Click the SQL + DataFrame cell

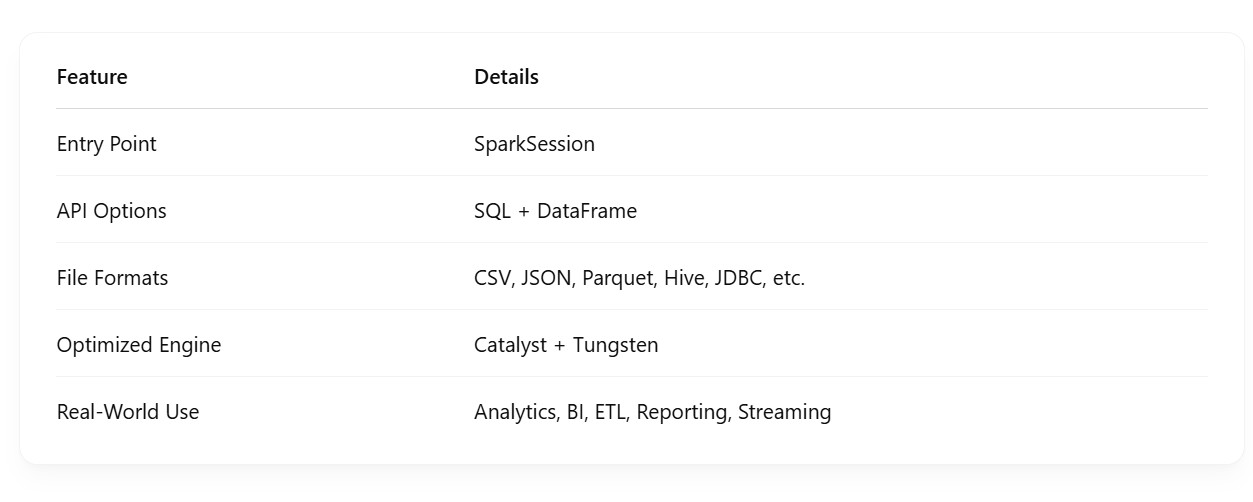[x=555, y=211]
